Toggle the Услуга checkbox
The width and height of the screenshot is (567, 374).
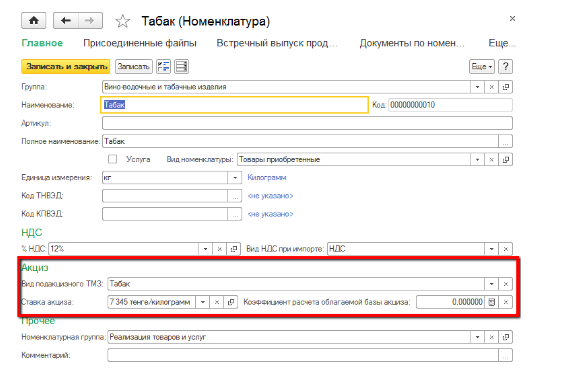click(x=112, y=159)
